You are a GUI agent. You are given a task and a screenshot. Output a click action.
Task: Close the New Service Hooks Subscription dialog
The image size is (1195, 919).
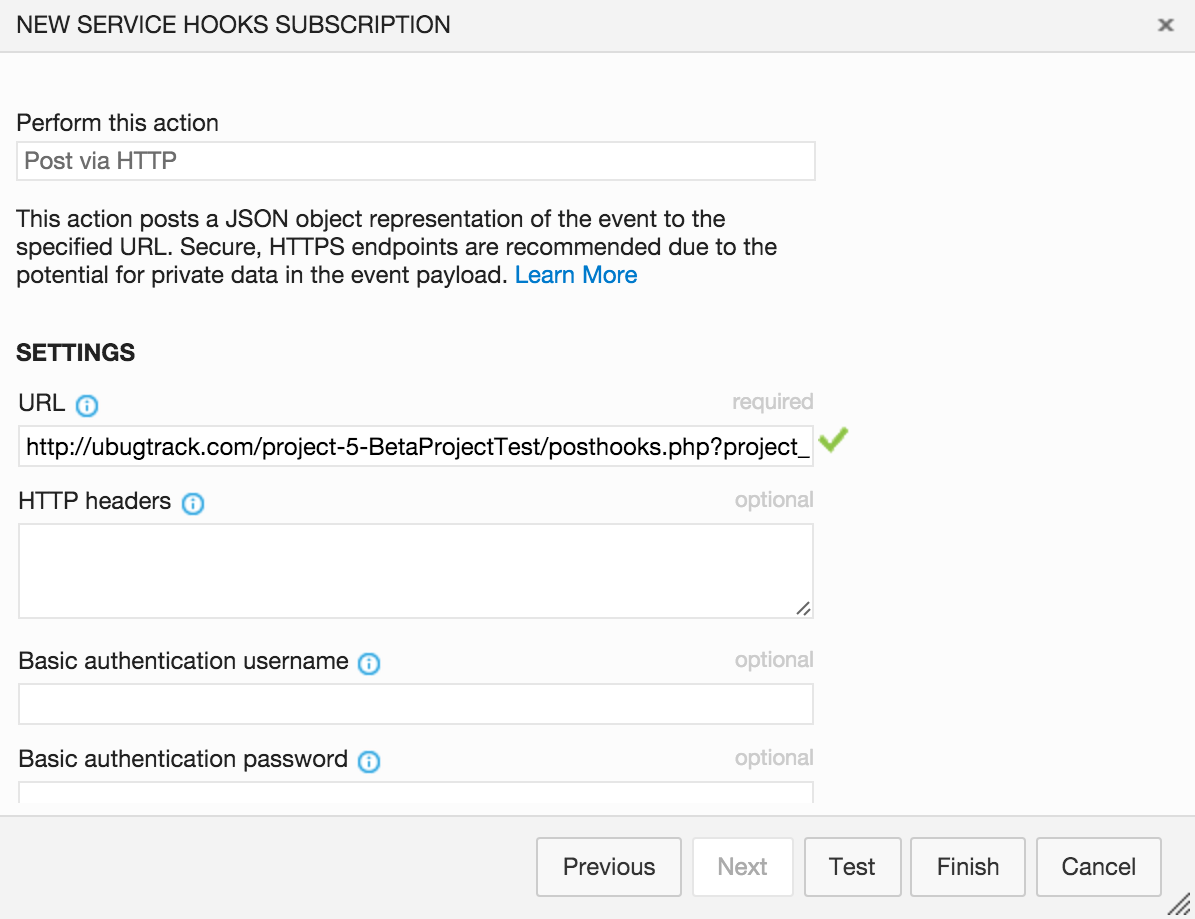(1165, 25)
